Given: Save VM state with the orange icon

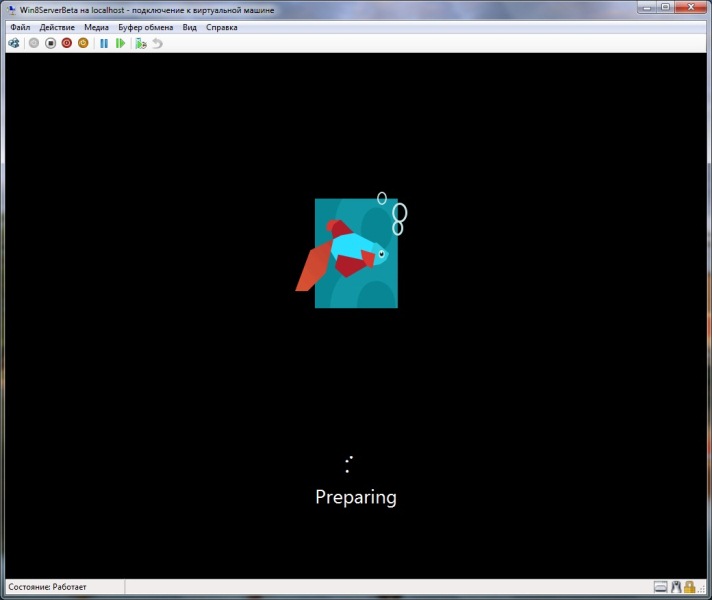Looking at the screenshot, I should [x=83, y=44].
